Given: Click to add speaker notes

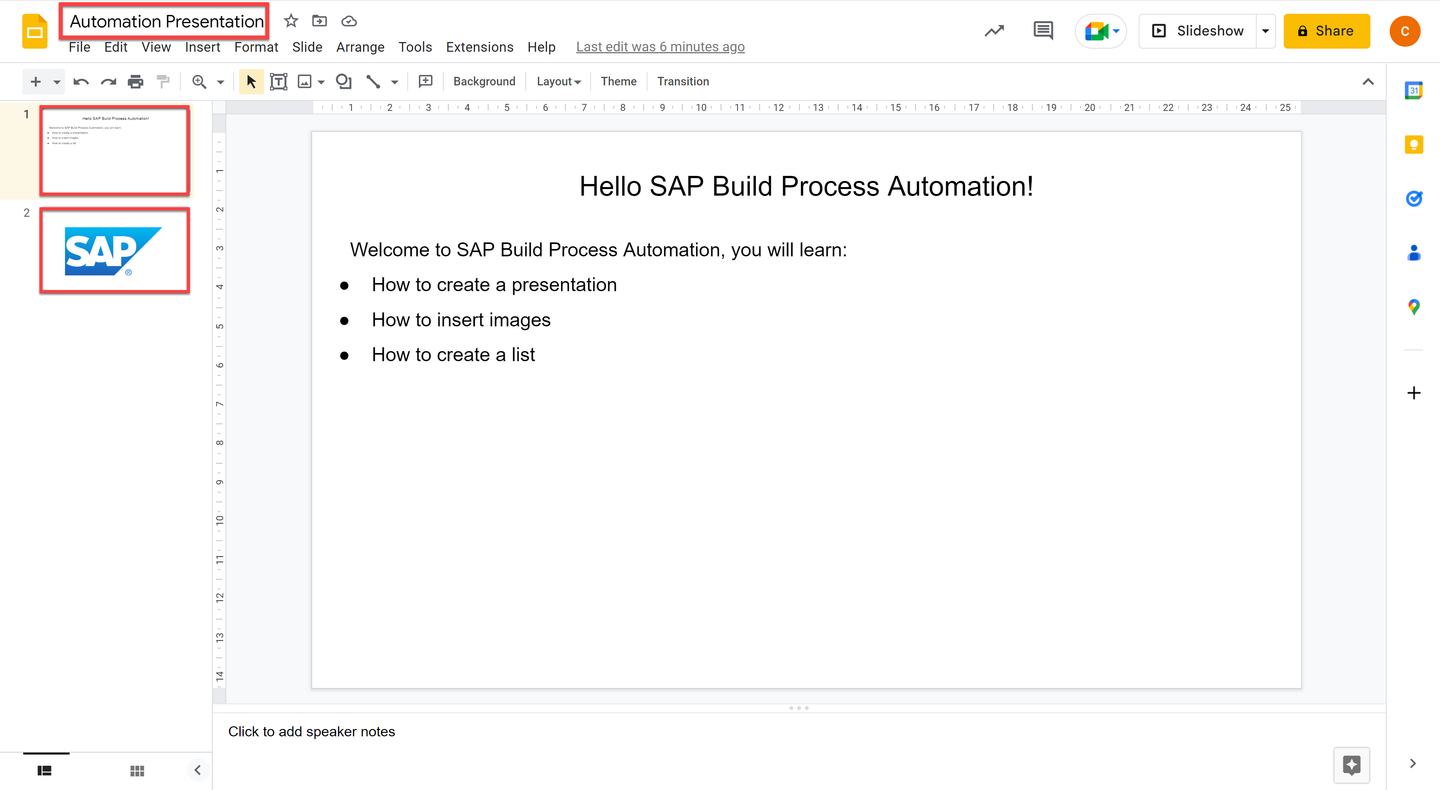Looking at the screenshot, I should 312,732.
